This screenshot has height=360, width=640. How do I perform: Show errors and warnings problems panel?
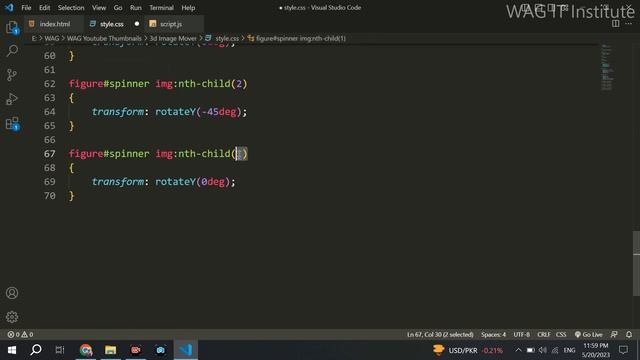click(20, 334)
